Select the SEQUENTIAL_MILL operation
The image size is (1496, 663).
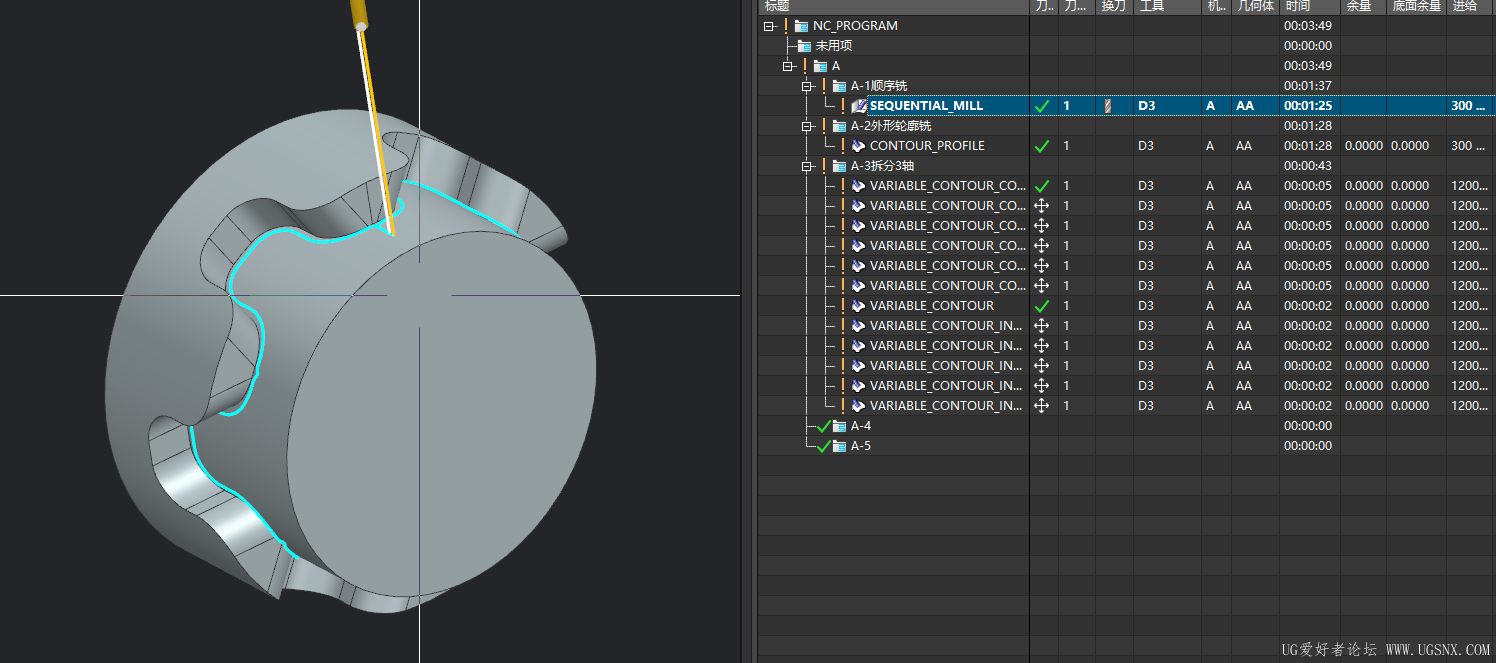pyautogui.click(x=926, y=106)
